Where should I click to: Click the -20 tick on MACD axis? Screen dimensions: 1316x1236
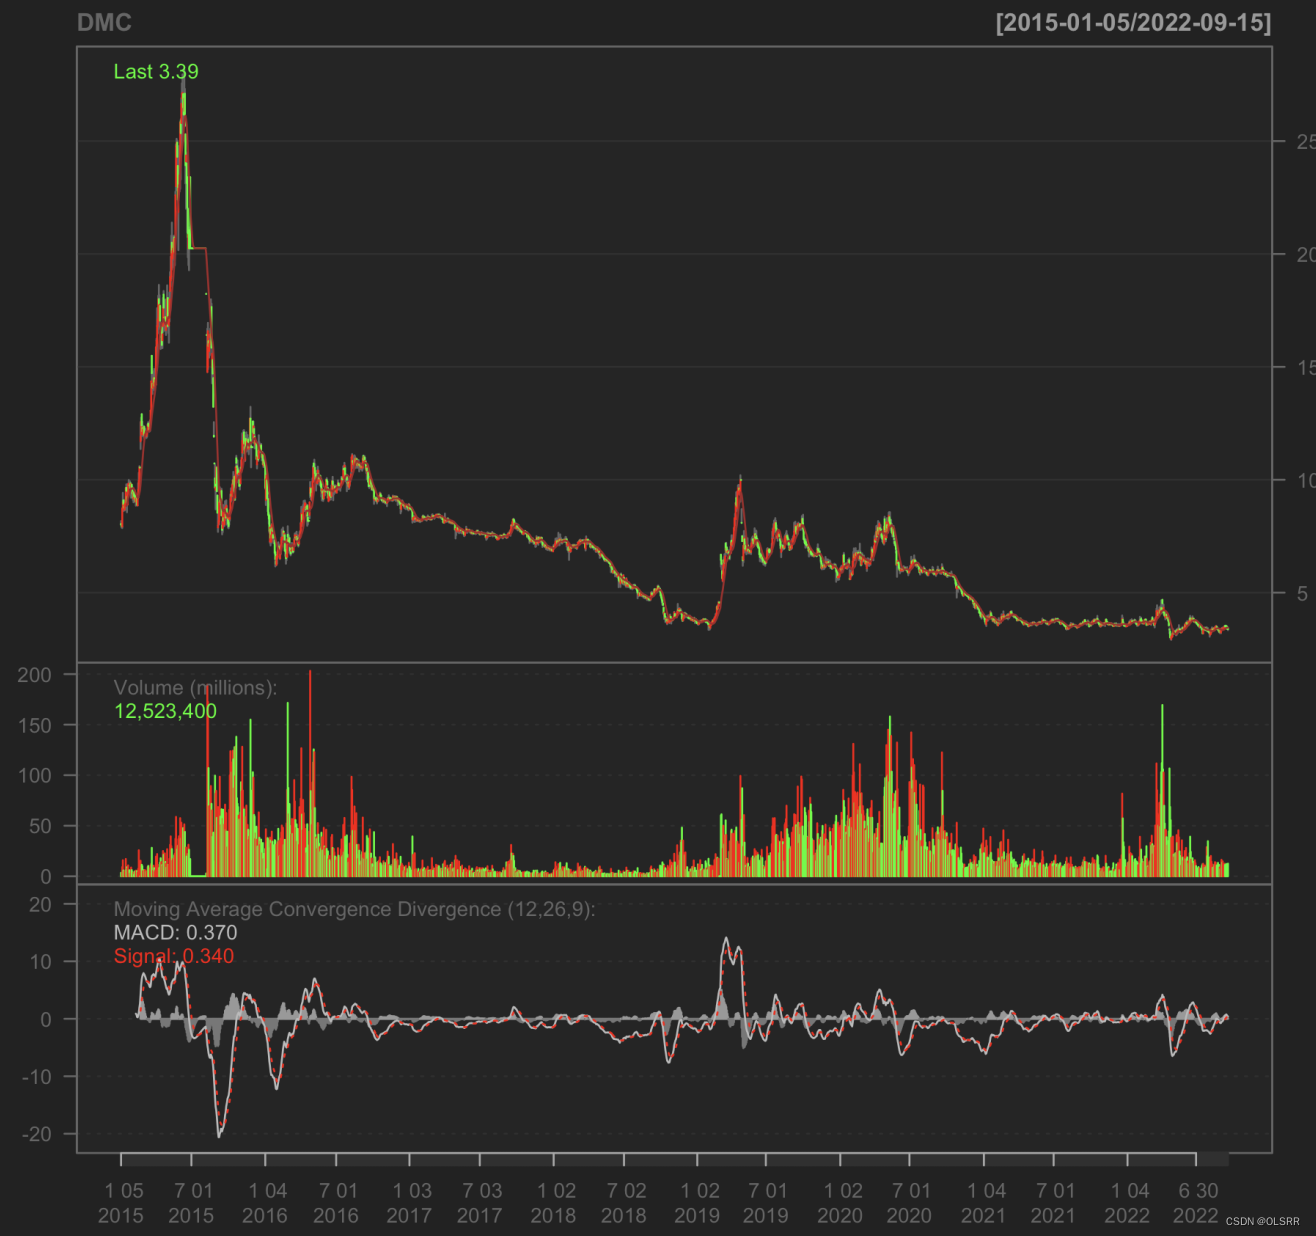37,1134
